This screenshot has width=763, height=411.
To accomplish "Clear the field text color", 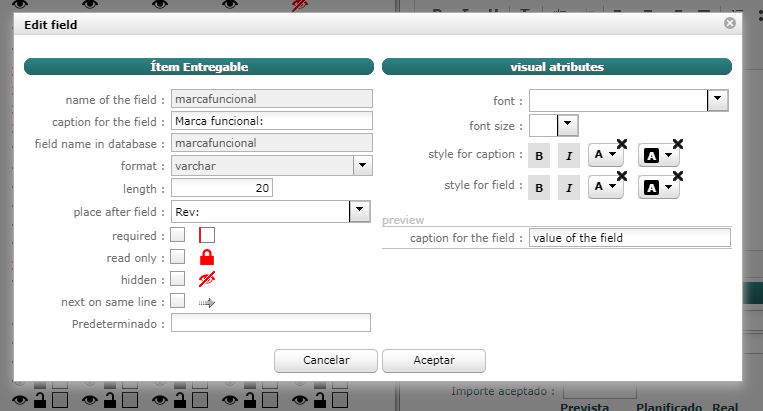I will (622, 176).
